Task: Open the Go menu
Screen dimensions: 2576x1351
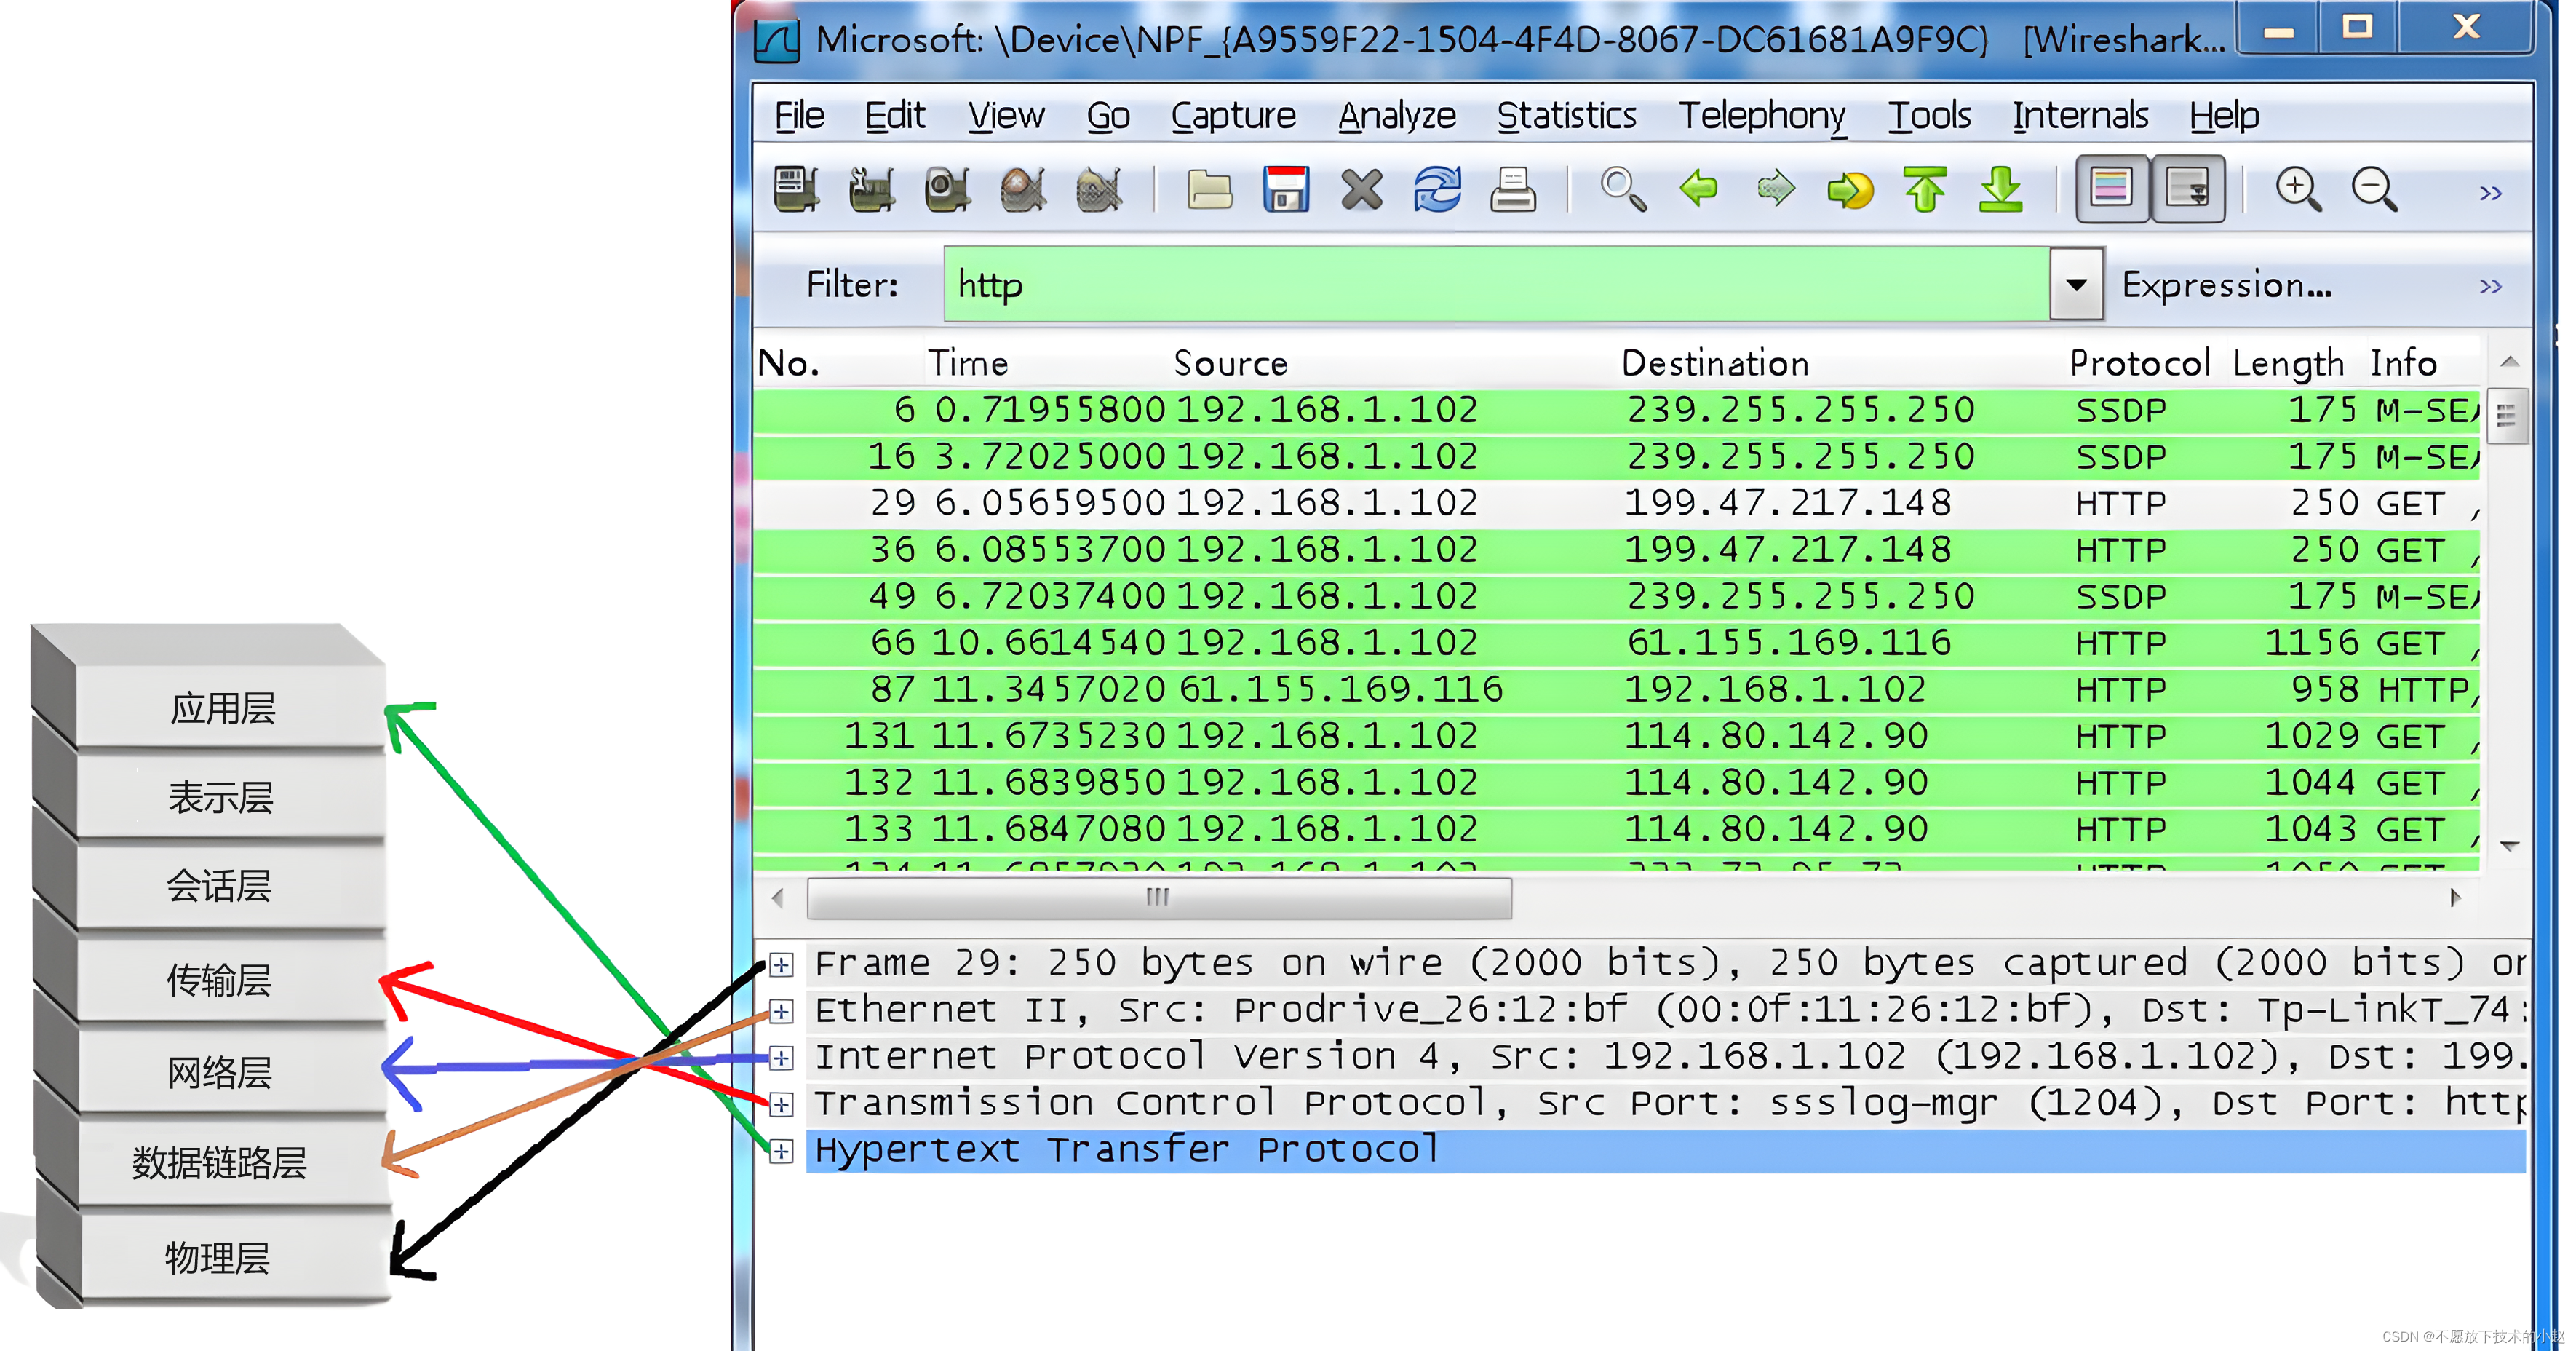Action: point(1108,115)
